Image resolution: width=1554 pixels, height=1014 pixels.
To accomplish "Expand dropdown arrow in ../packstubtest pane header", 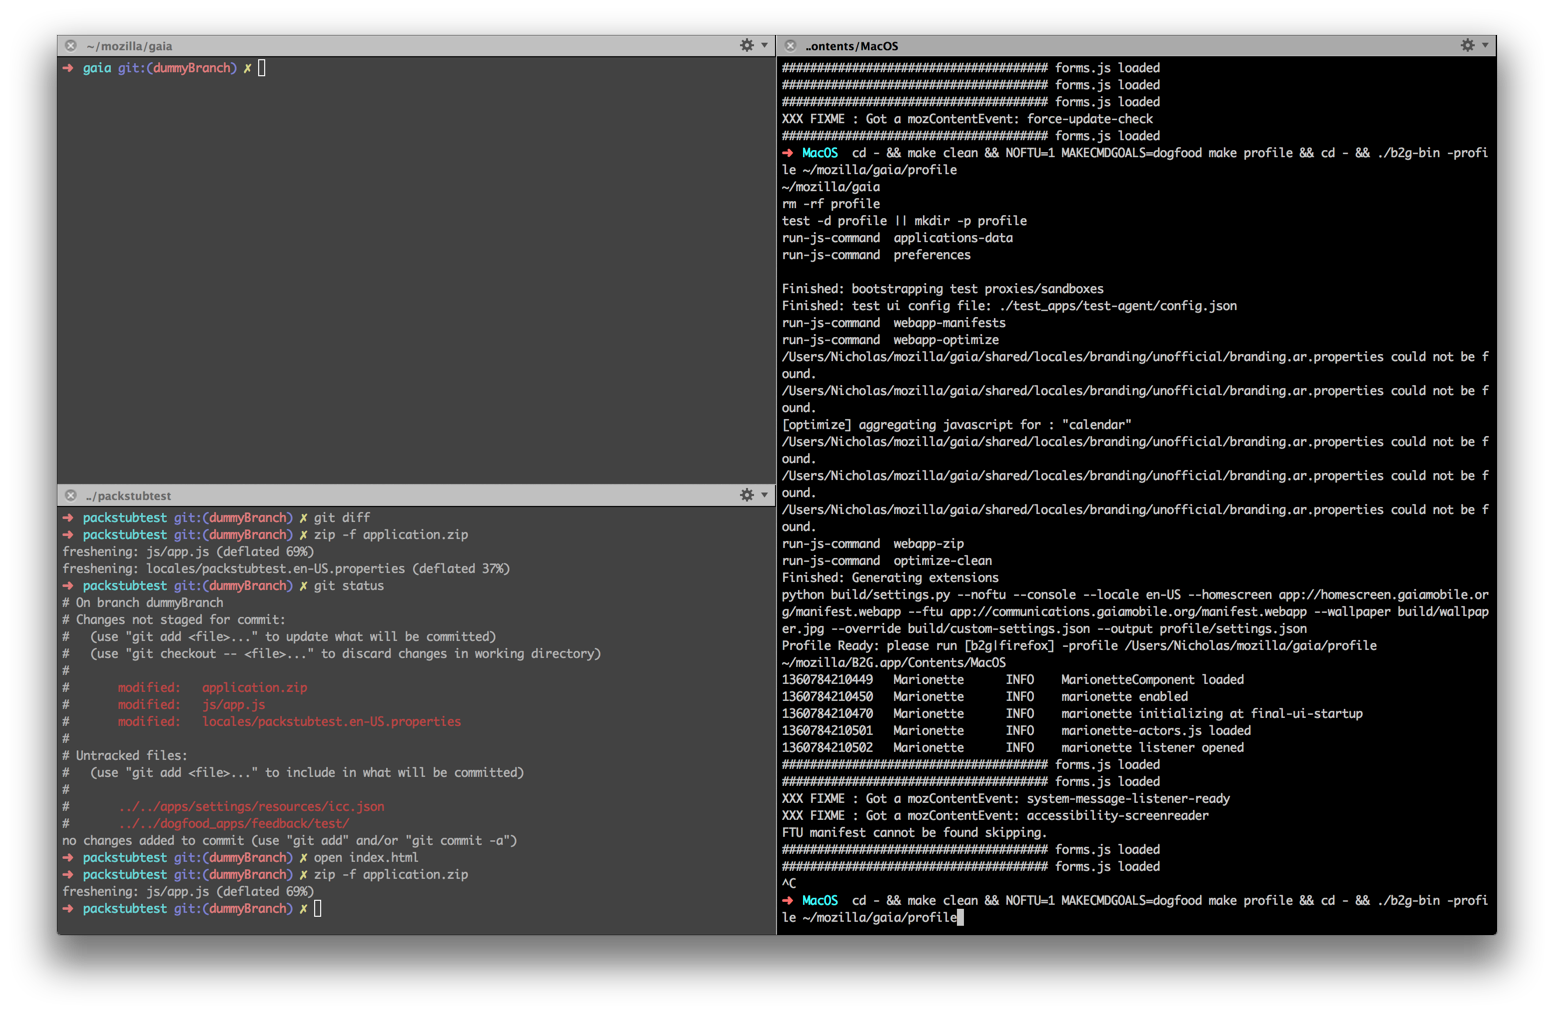I will [x=765, y=495].
